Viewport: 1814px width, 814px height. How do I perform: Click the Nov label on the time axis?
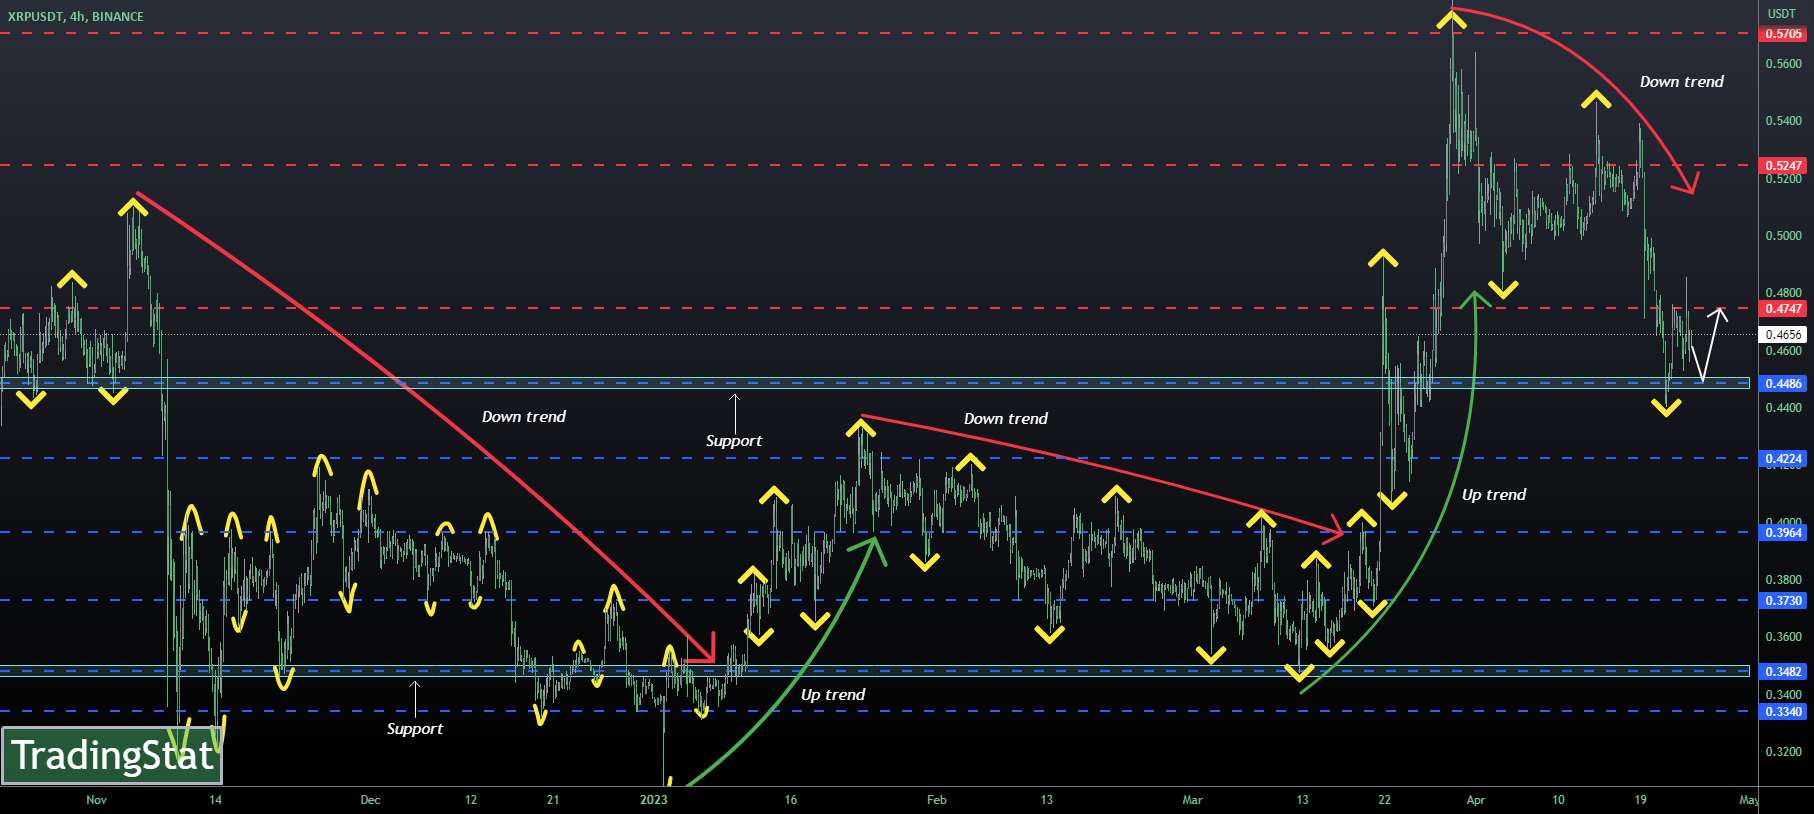[96, 800]
